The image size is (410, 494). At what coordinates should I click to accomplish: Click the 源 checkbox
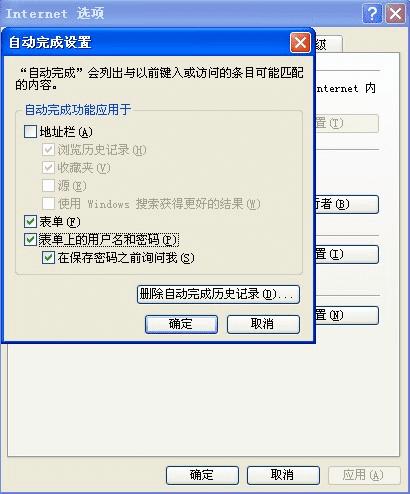coord(48,186)
